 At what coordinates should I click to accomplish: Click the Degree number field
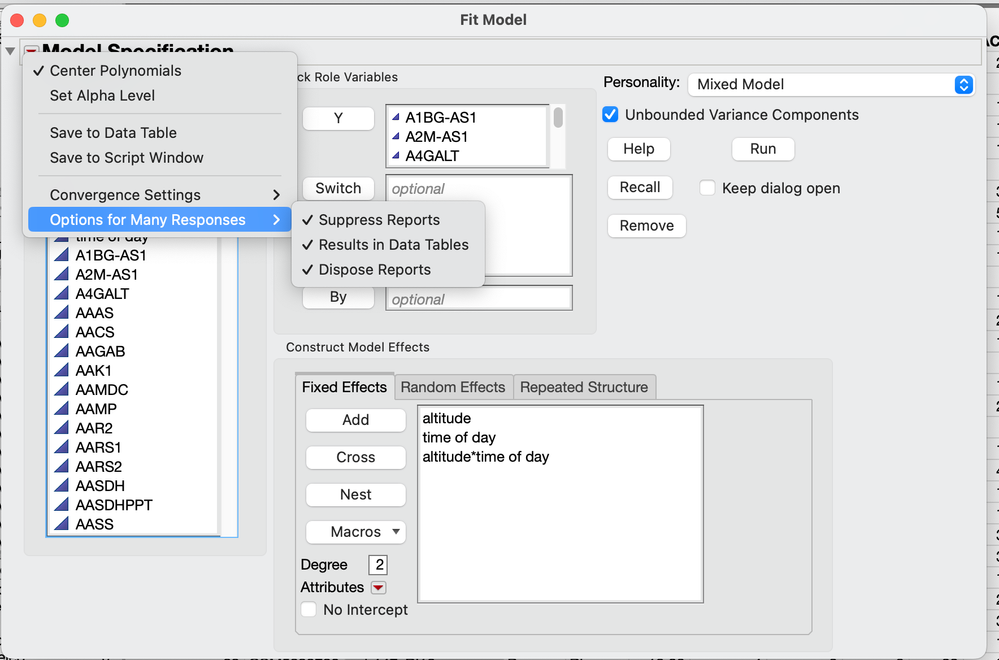tap(377, 565)
